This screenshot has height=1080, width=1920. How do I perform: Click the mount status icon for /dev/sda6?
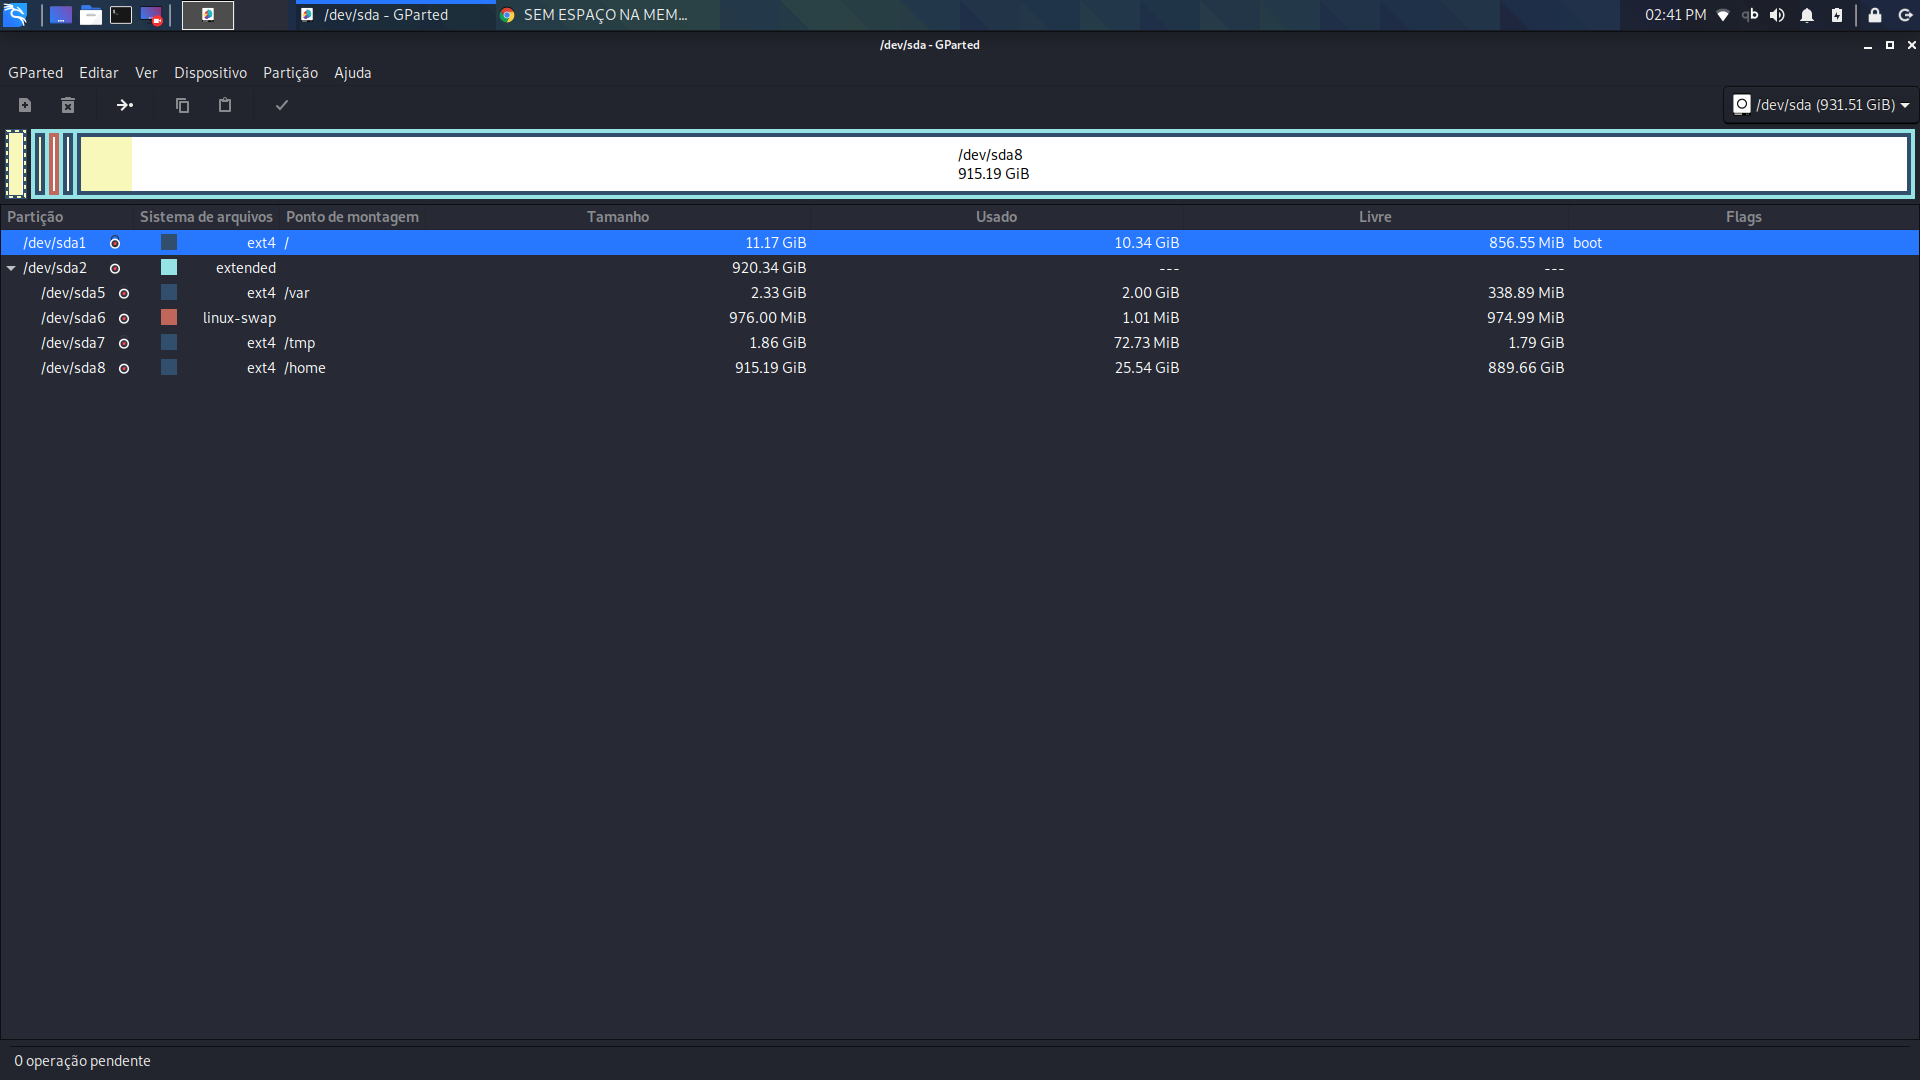tap(124, 318)
